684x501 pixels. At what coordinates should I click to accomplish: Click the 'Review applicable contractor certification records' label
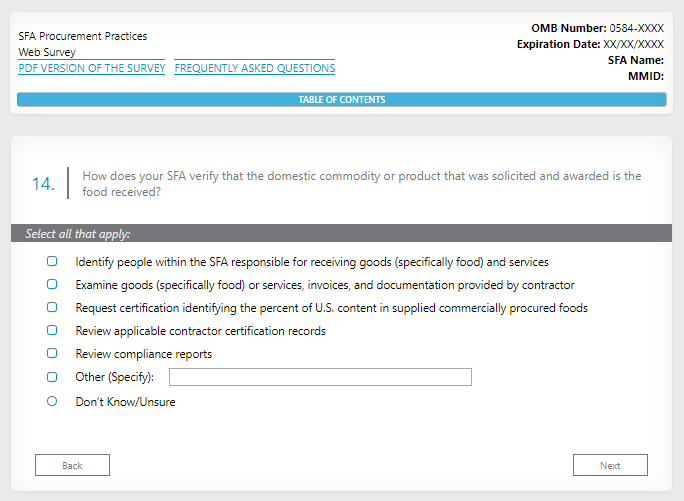click(x=200, y=331)
